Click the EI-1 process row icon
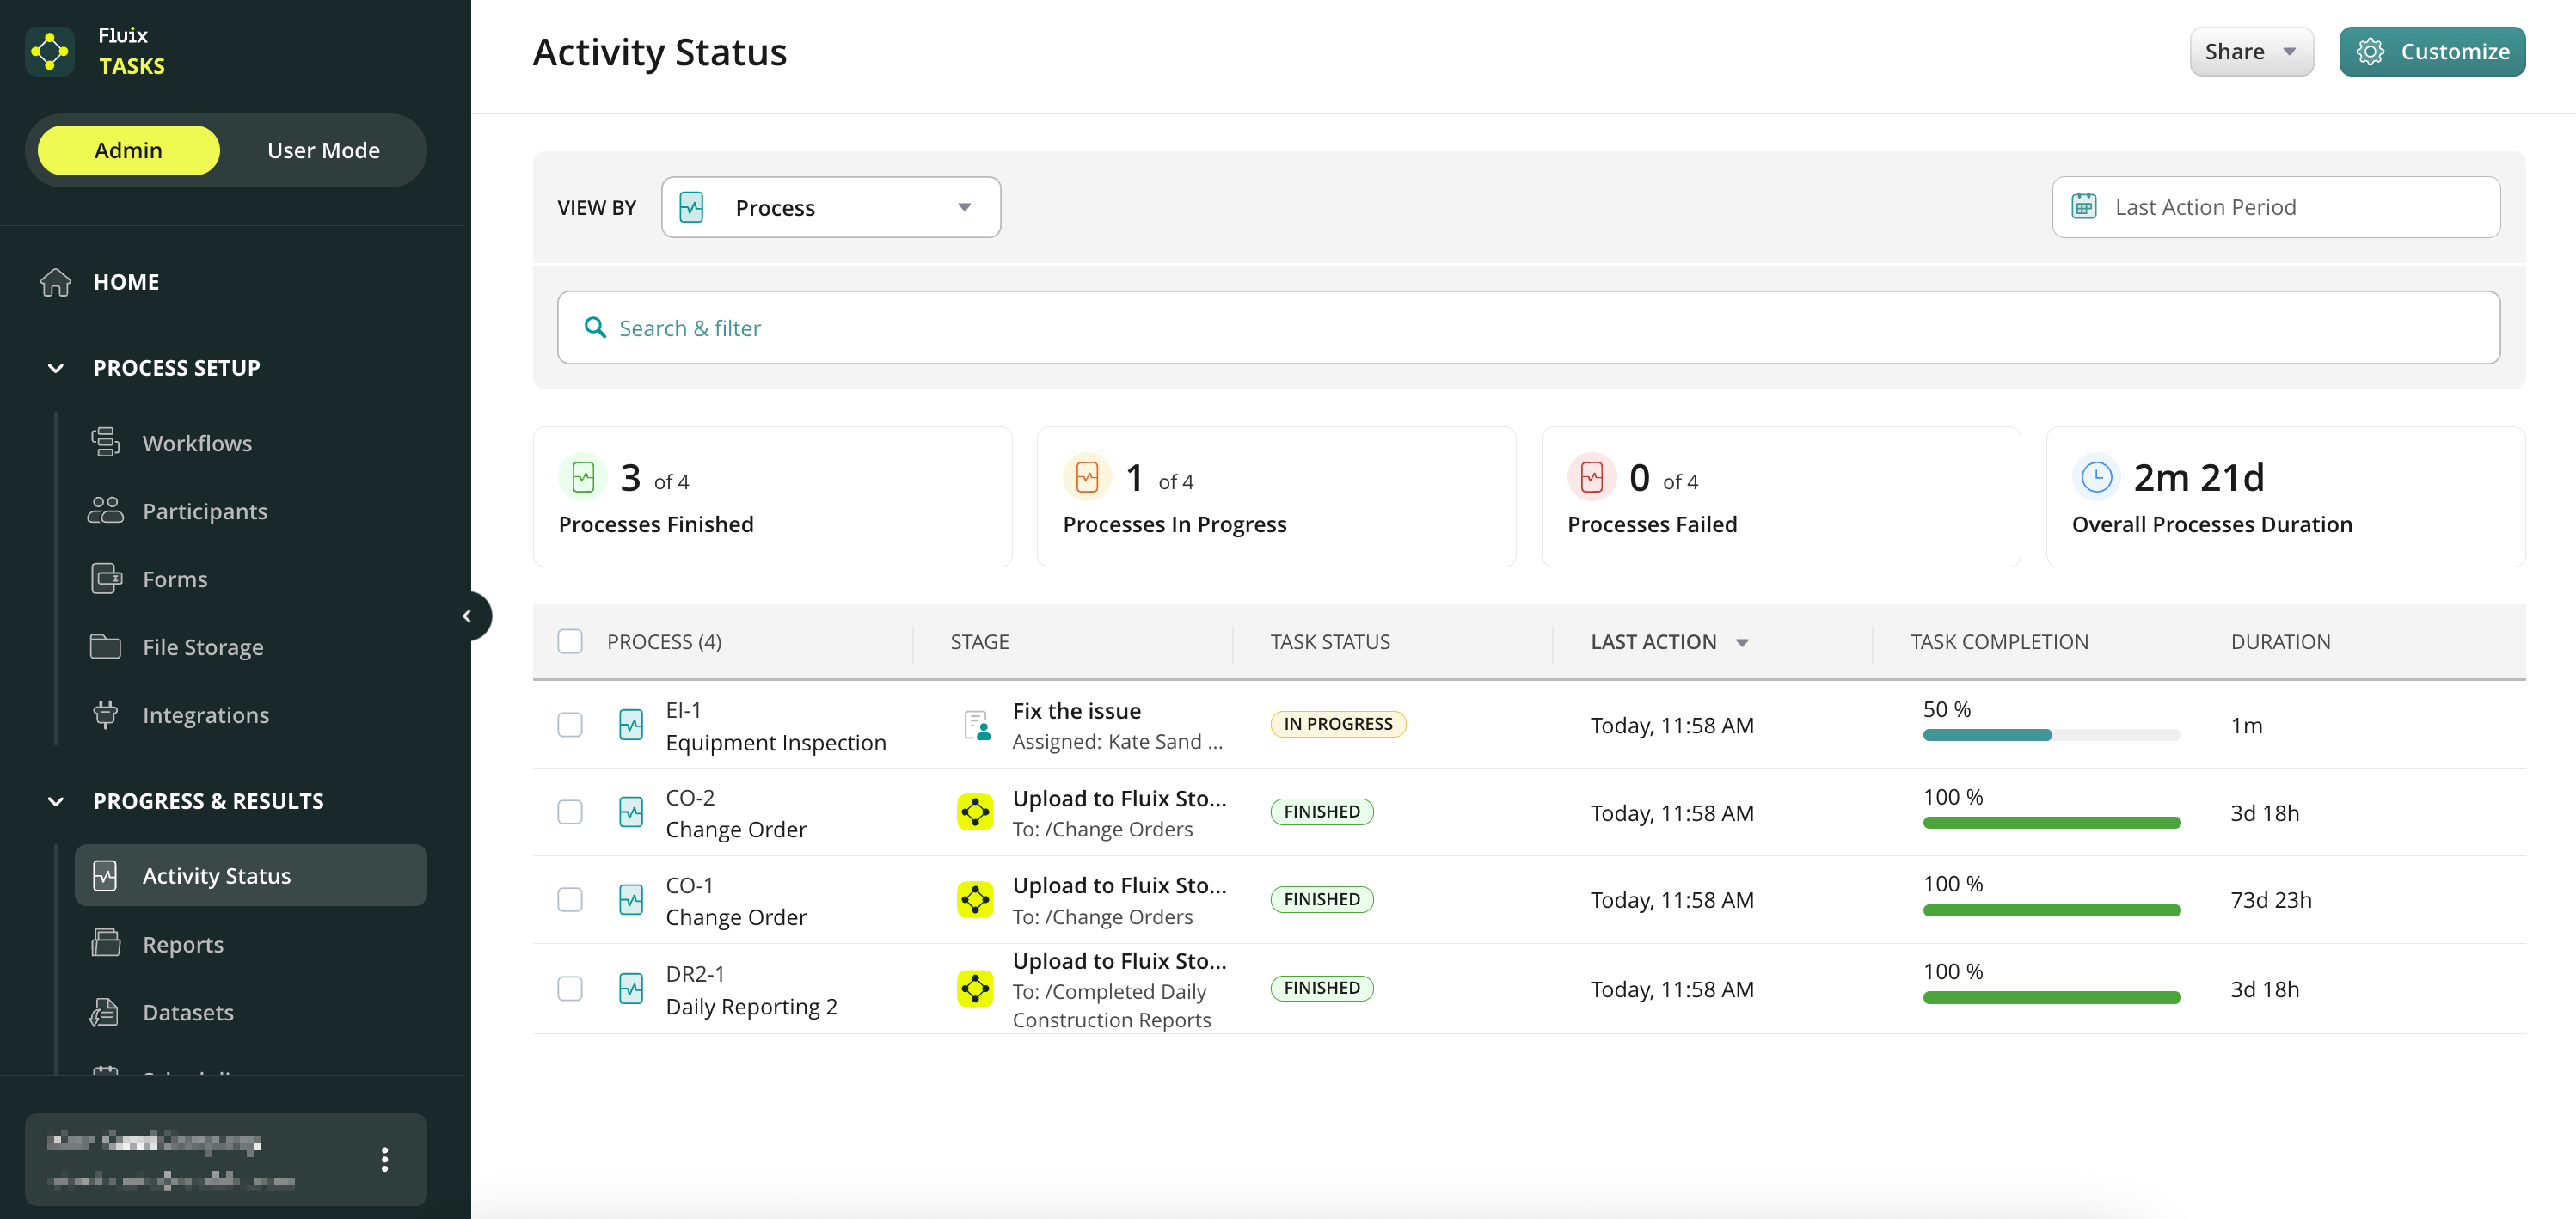Screen dimensions: 2576x1219 631,725
